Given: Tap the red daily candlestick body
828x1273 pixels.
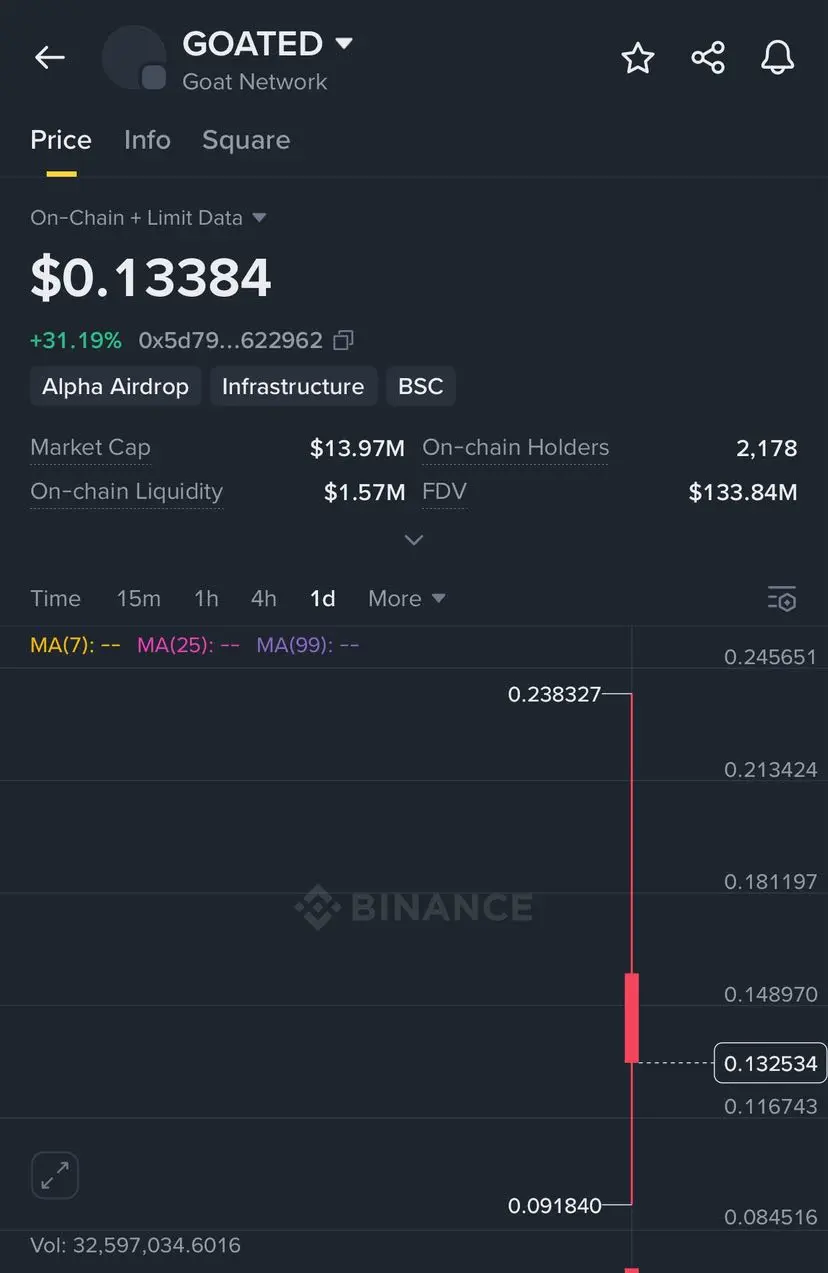Looking at the screenshot, I should tap(632, 1017).
